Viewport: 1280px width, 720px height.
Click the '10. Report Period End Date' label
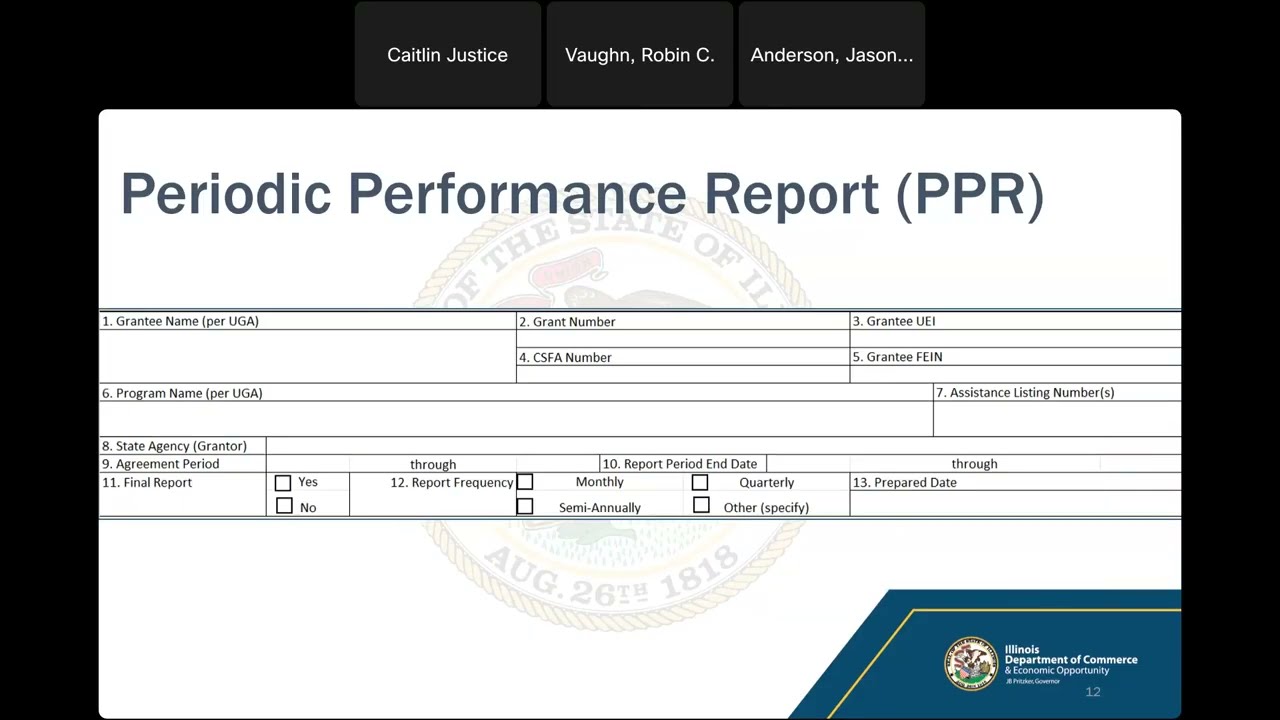(679, 464)
